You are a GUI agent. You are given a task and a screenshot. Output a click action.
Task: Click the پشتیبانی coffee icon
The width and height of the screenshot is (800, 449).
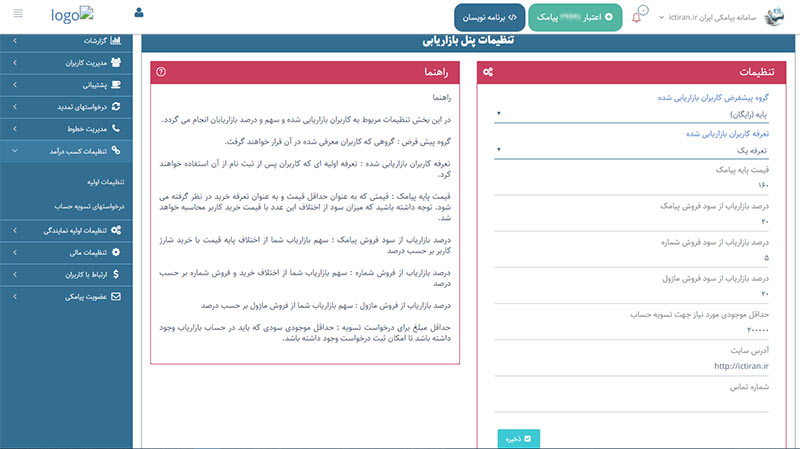[116, 85]
